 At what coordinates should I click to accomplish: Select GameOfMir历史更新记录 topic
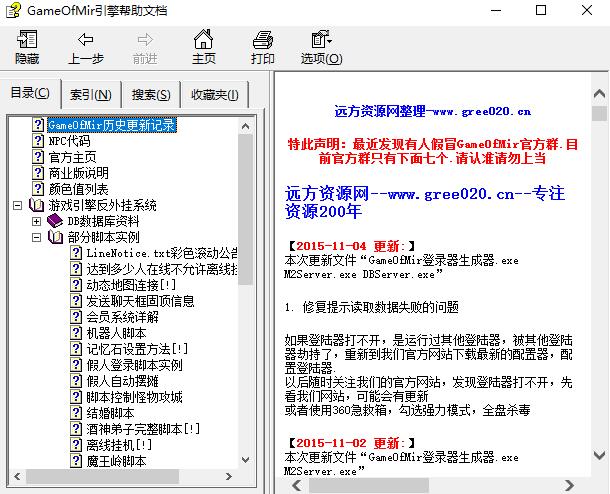pos(112,125)
